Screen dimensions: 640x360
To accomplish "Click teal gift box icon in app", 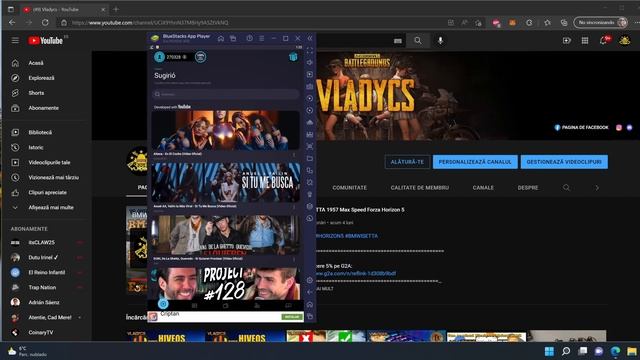I will [293, 57].
